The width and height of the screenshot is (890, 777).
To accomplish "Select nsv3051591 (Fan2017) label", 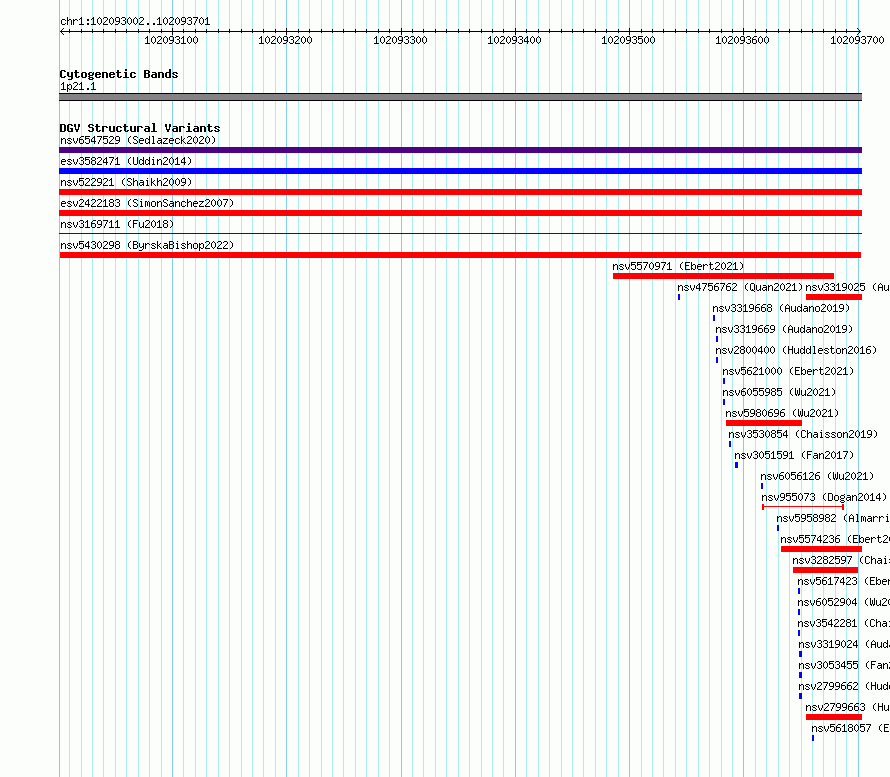I will [x=794, y=455].
